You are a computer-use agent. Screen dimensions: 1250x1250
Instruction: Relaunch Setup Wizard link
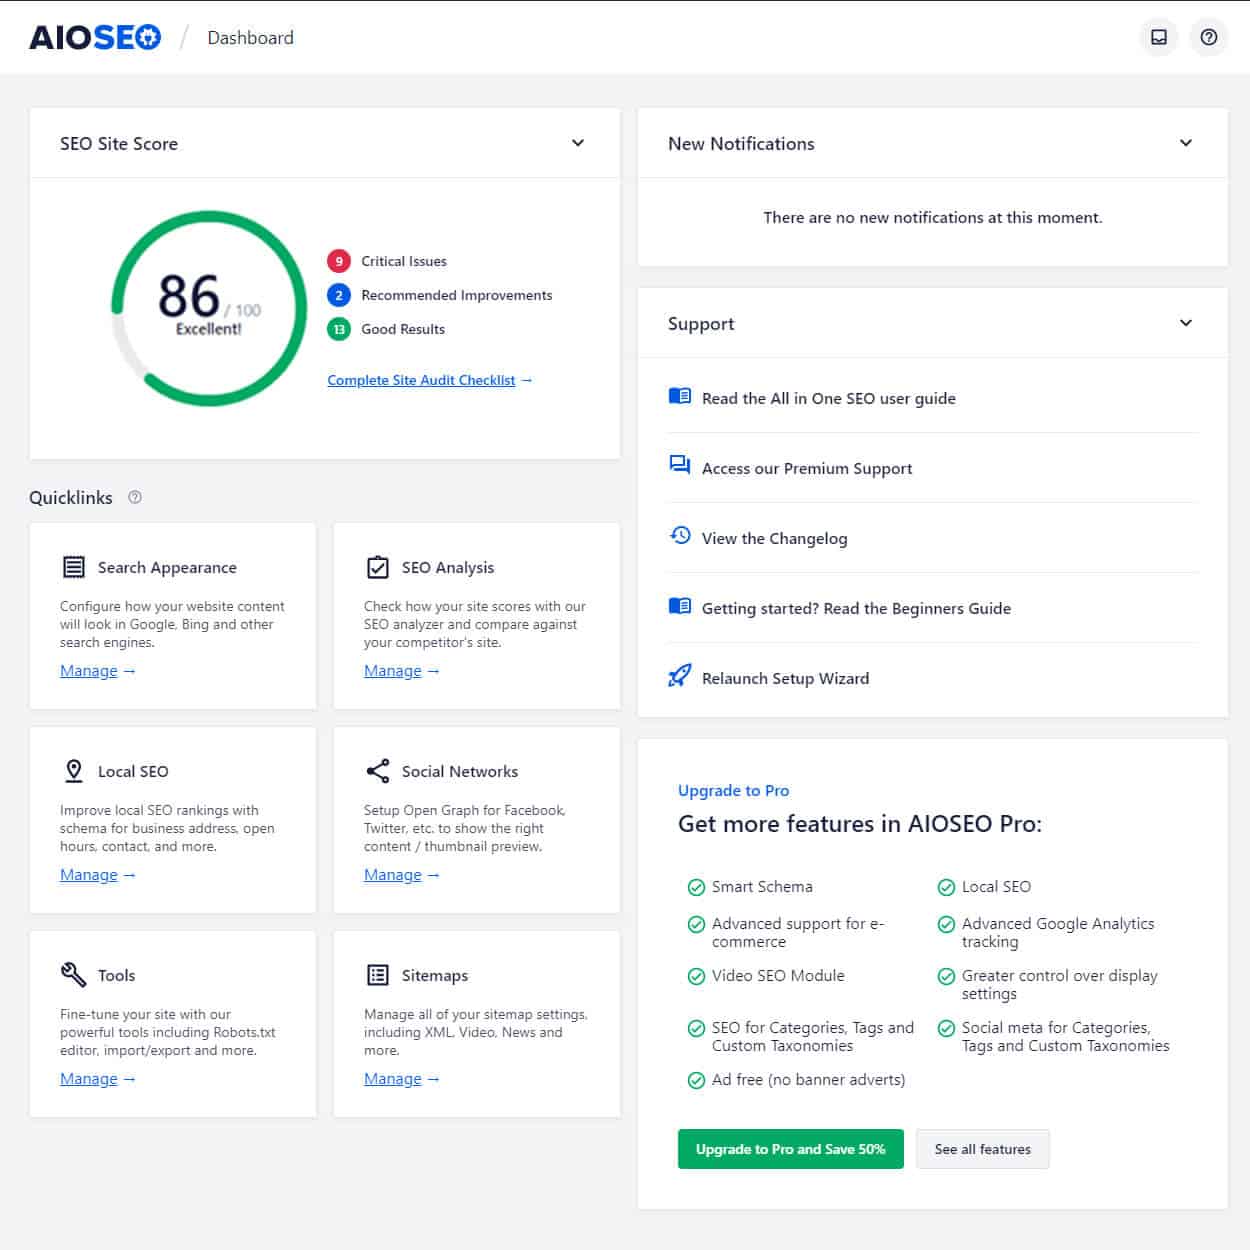786,678
